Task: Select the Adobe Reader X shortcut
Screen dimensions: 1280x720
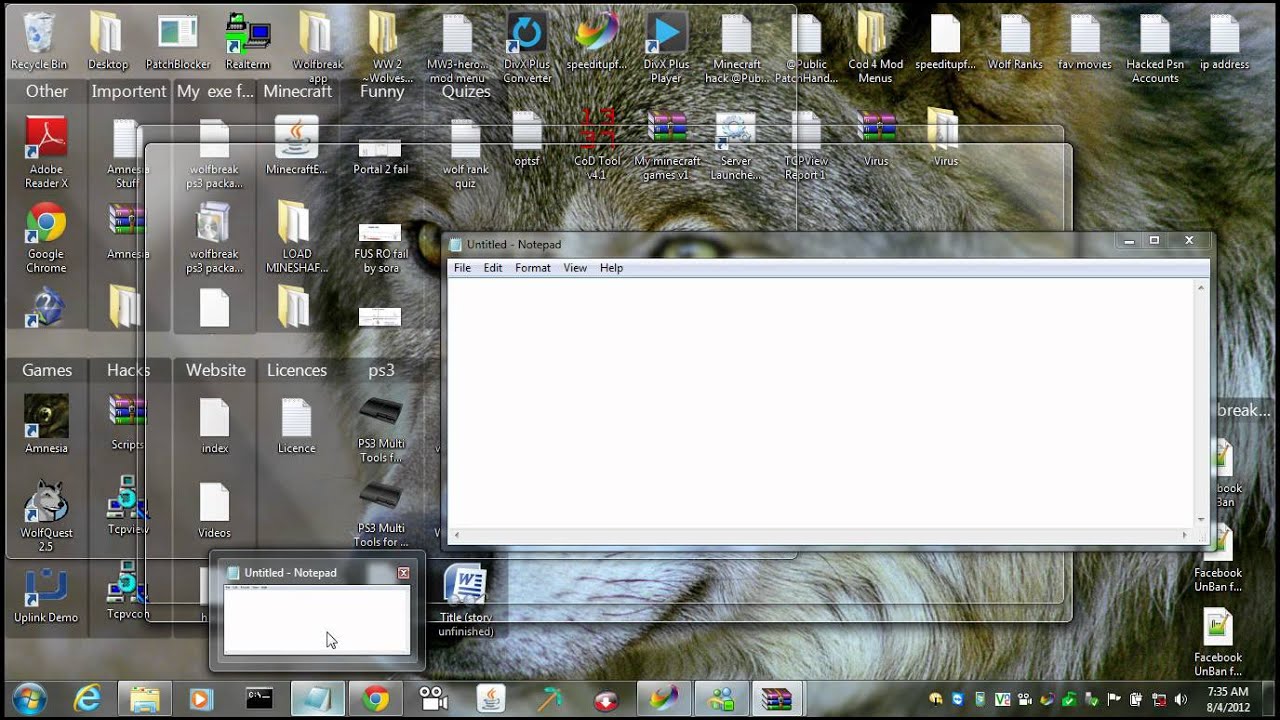Action: [x=47, y=154]
